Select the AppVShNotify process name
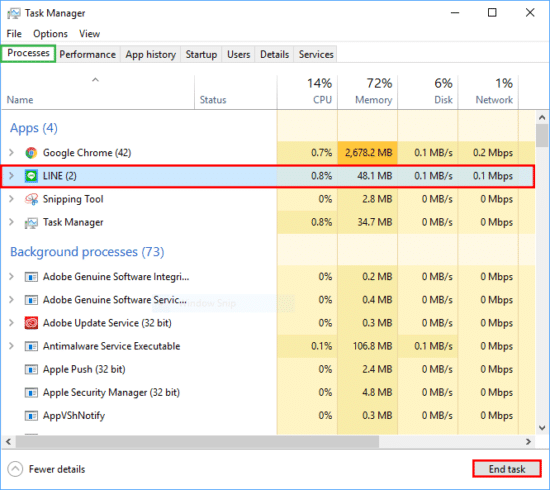 74,416
